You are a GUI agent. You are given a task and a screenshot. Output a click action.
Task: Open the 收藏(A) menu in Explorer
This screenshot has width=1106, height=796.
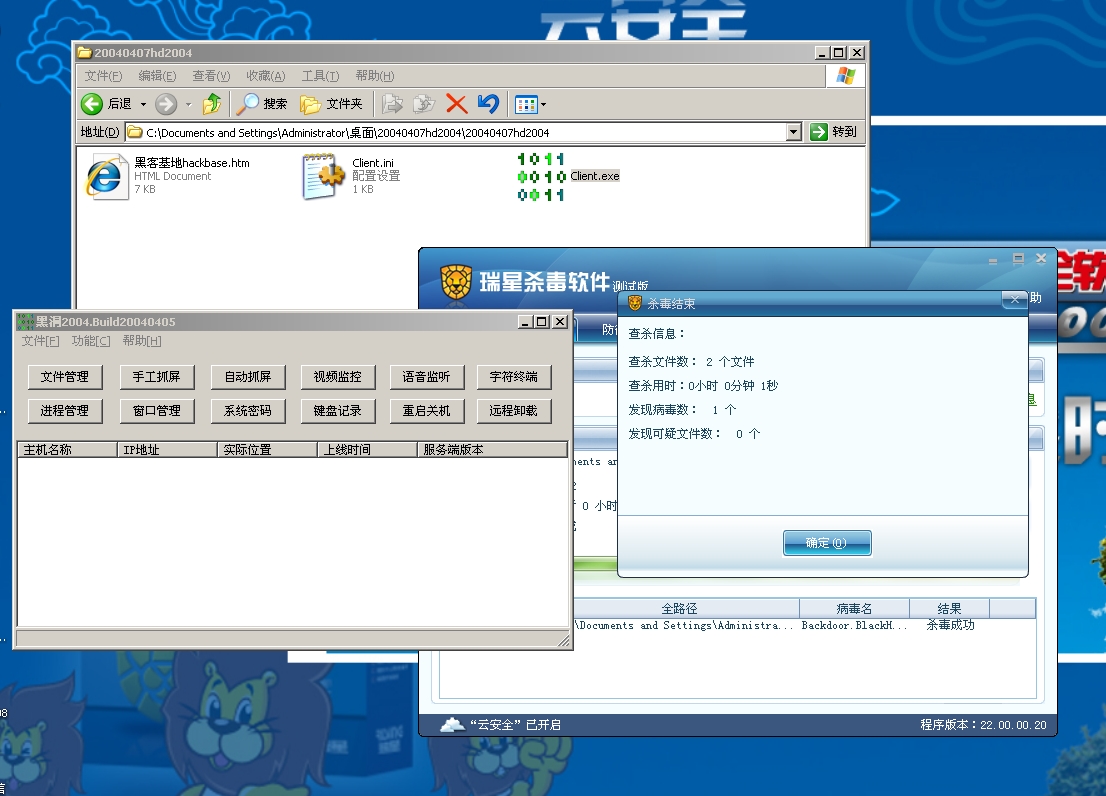pos(265,75)
